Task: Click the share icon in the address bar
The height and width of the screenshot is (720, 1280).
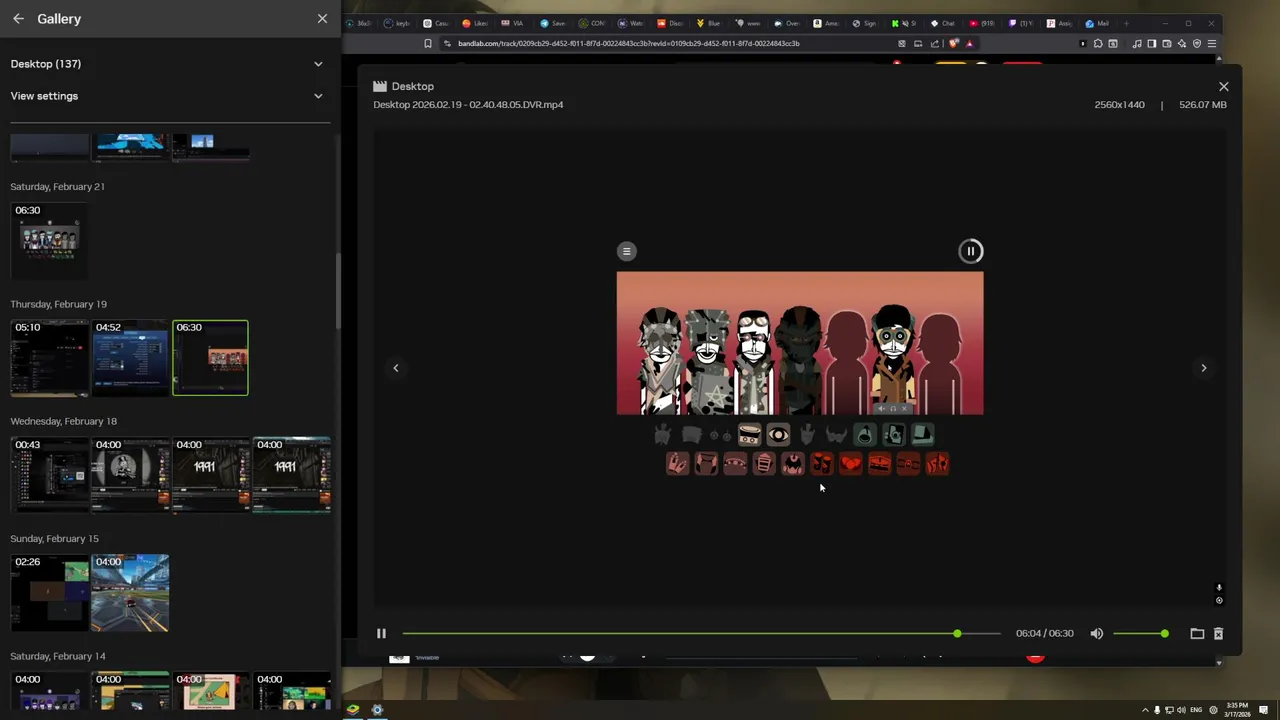Action: pos(934,44)
